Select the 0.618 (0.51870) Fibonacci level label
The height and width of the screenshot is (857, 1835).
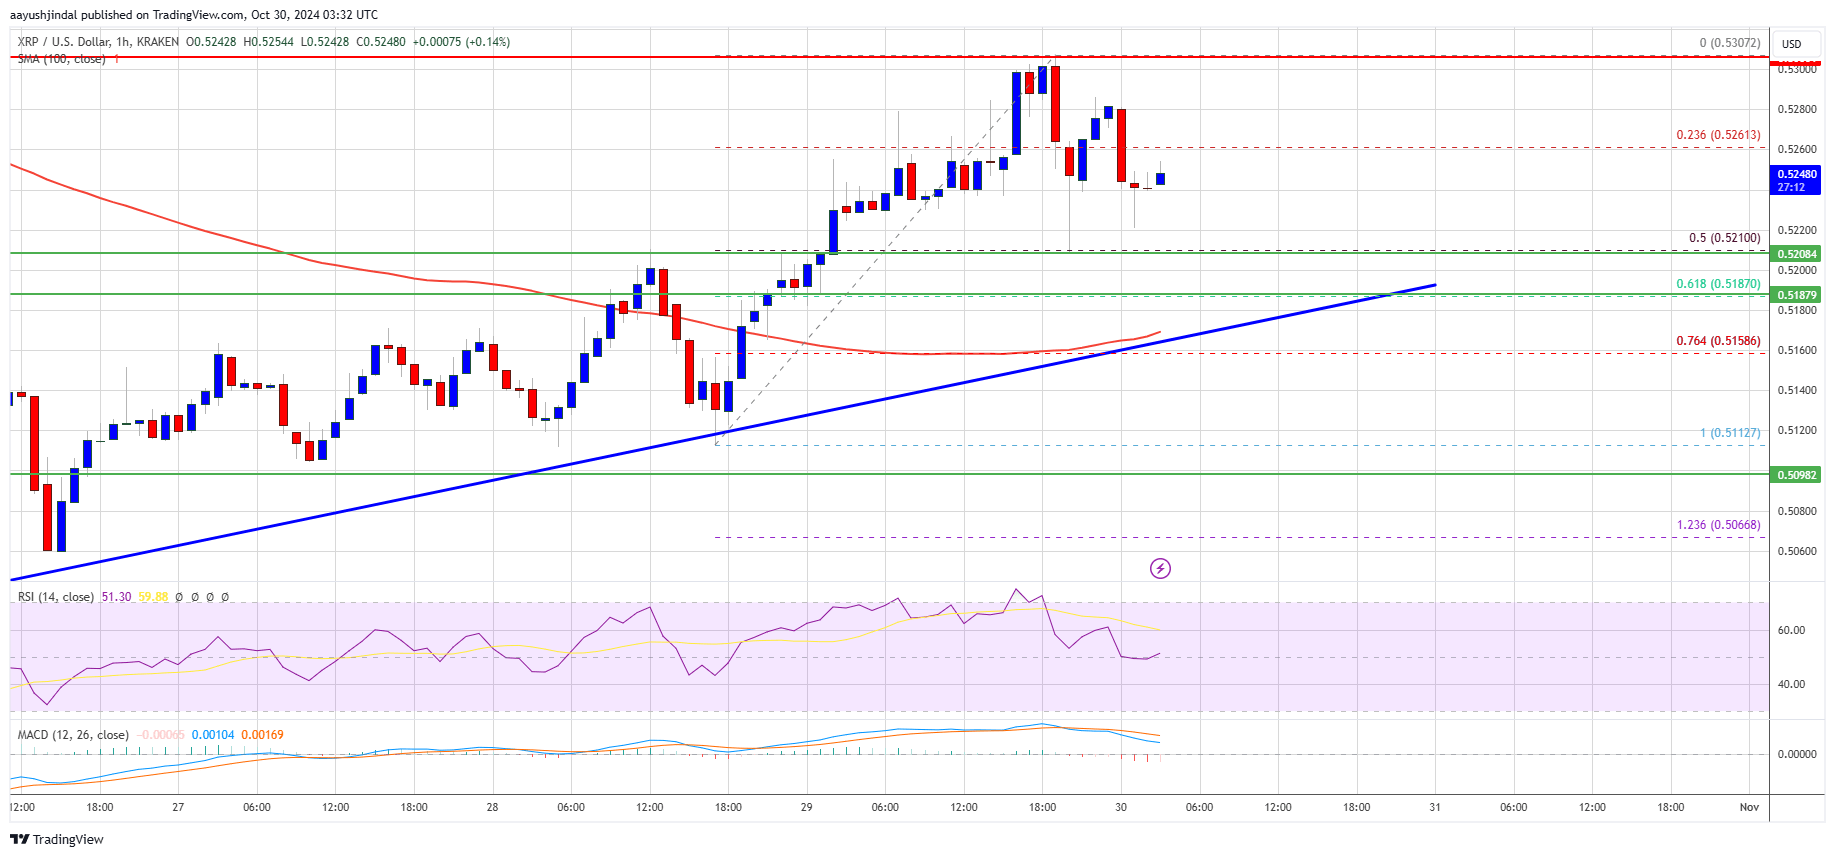(1718, 284)
